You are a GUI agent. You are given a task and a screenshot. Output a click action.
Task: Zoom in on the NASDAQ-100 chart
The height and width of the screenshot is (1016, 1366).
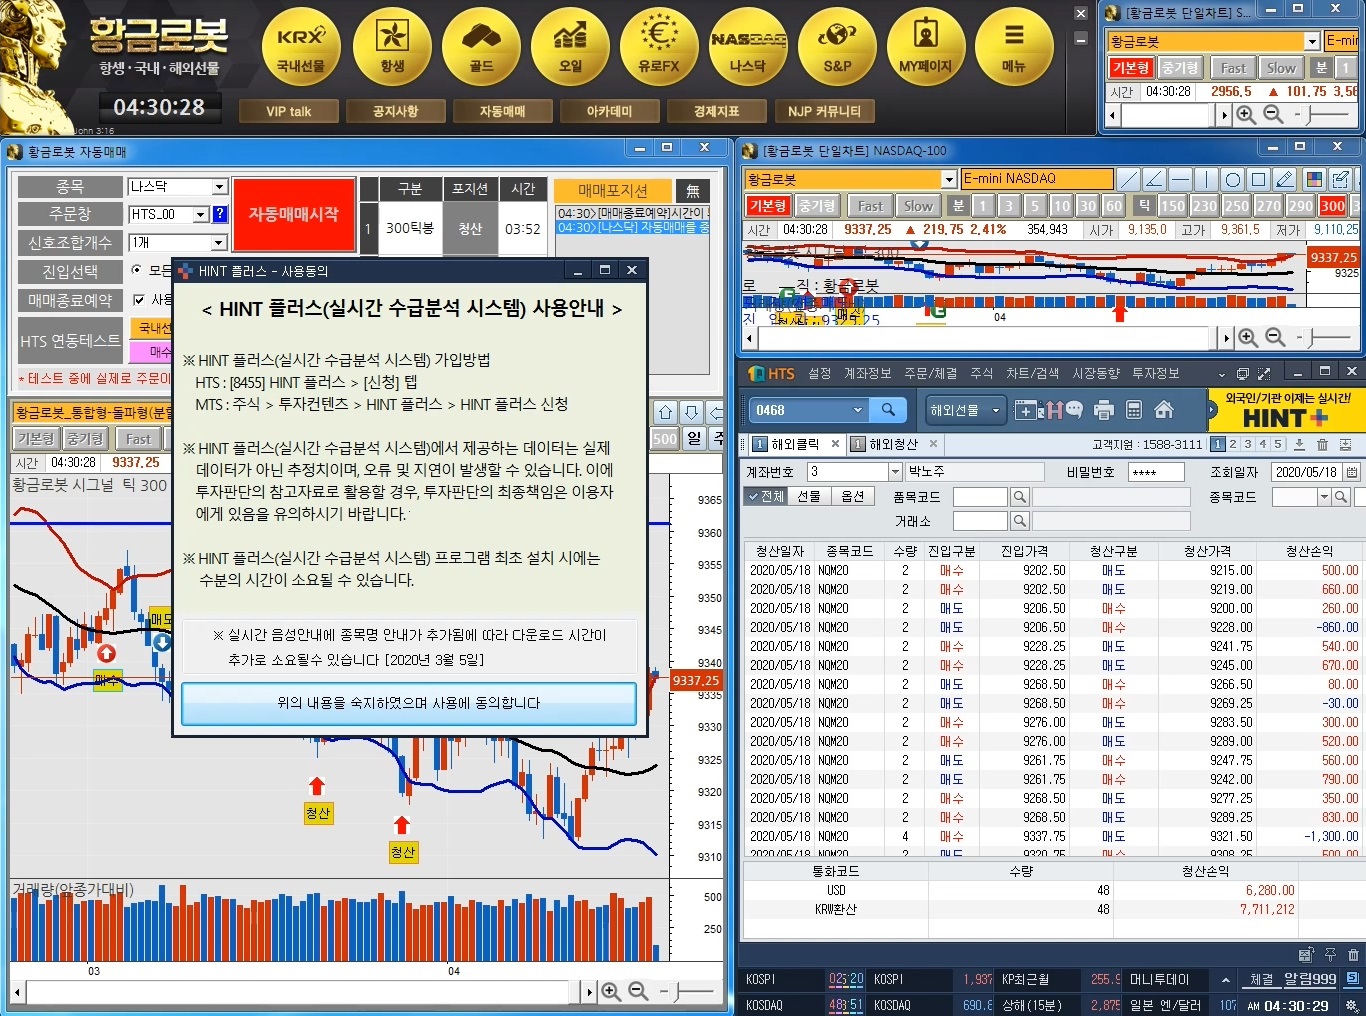coord(1248,338)
